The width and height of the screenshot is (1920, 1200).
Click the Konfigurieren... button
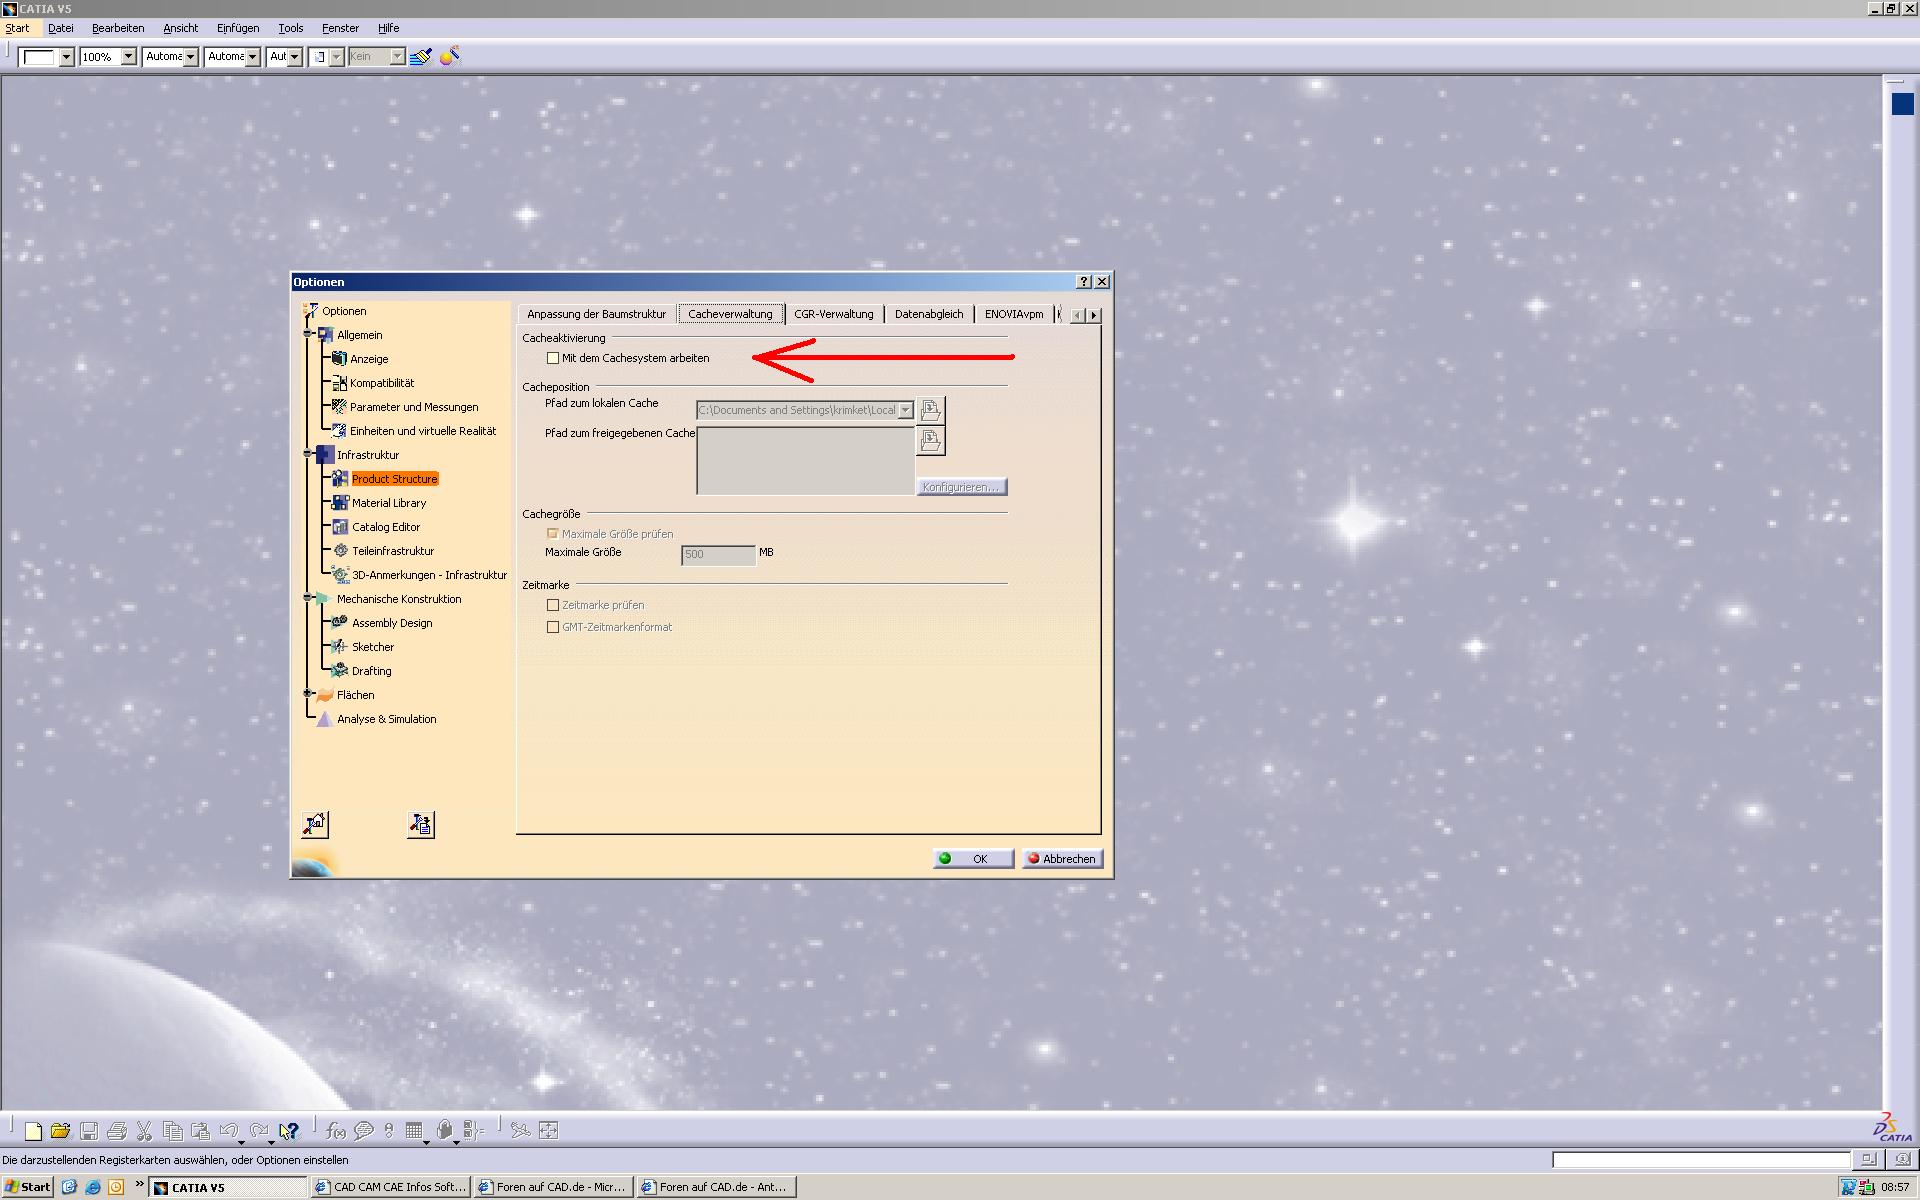961,487
